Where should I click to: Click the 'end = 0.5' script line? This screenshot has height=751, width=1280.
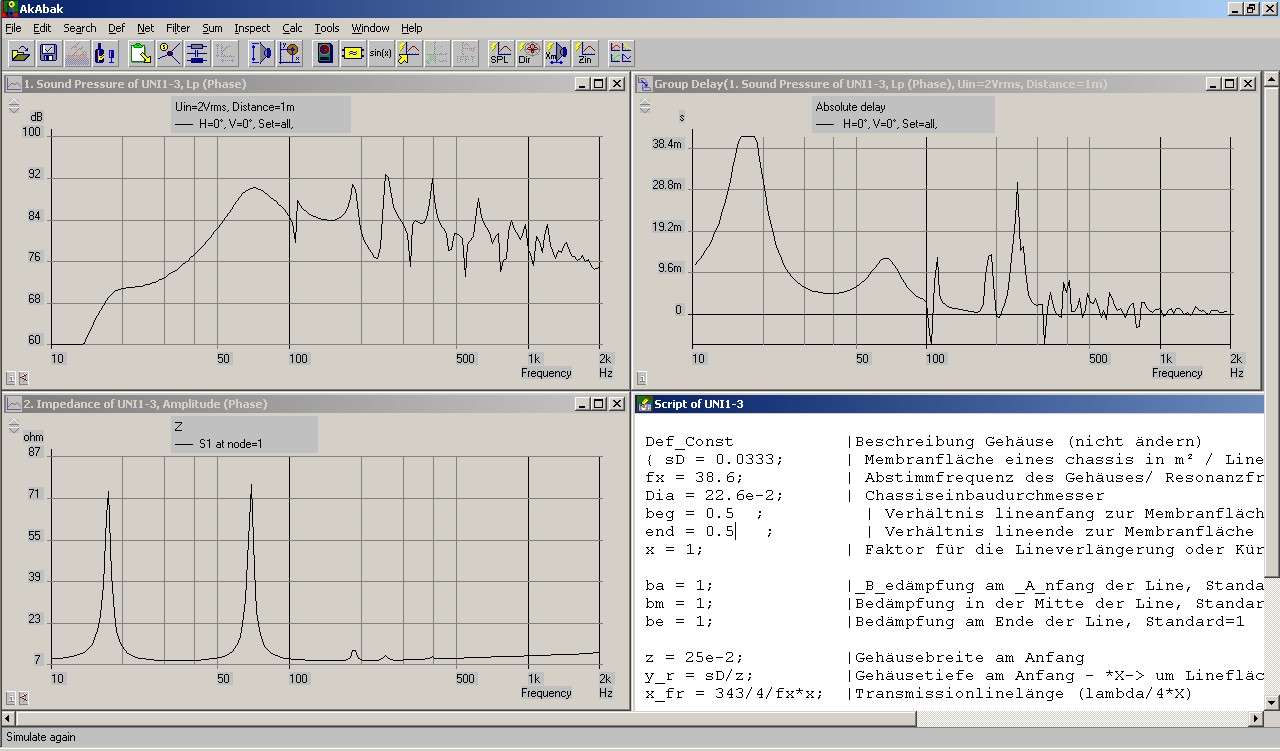tap(690, 532)
